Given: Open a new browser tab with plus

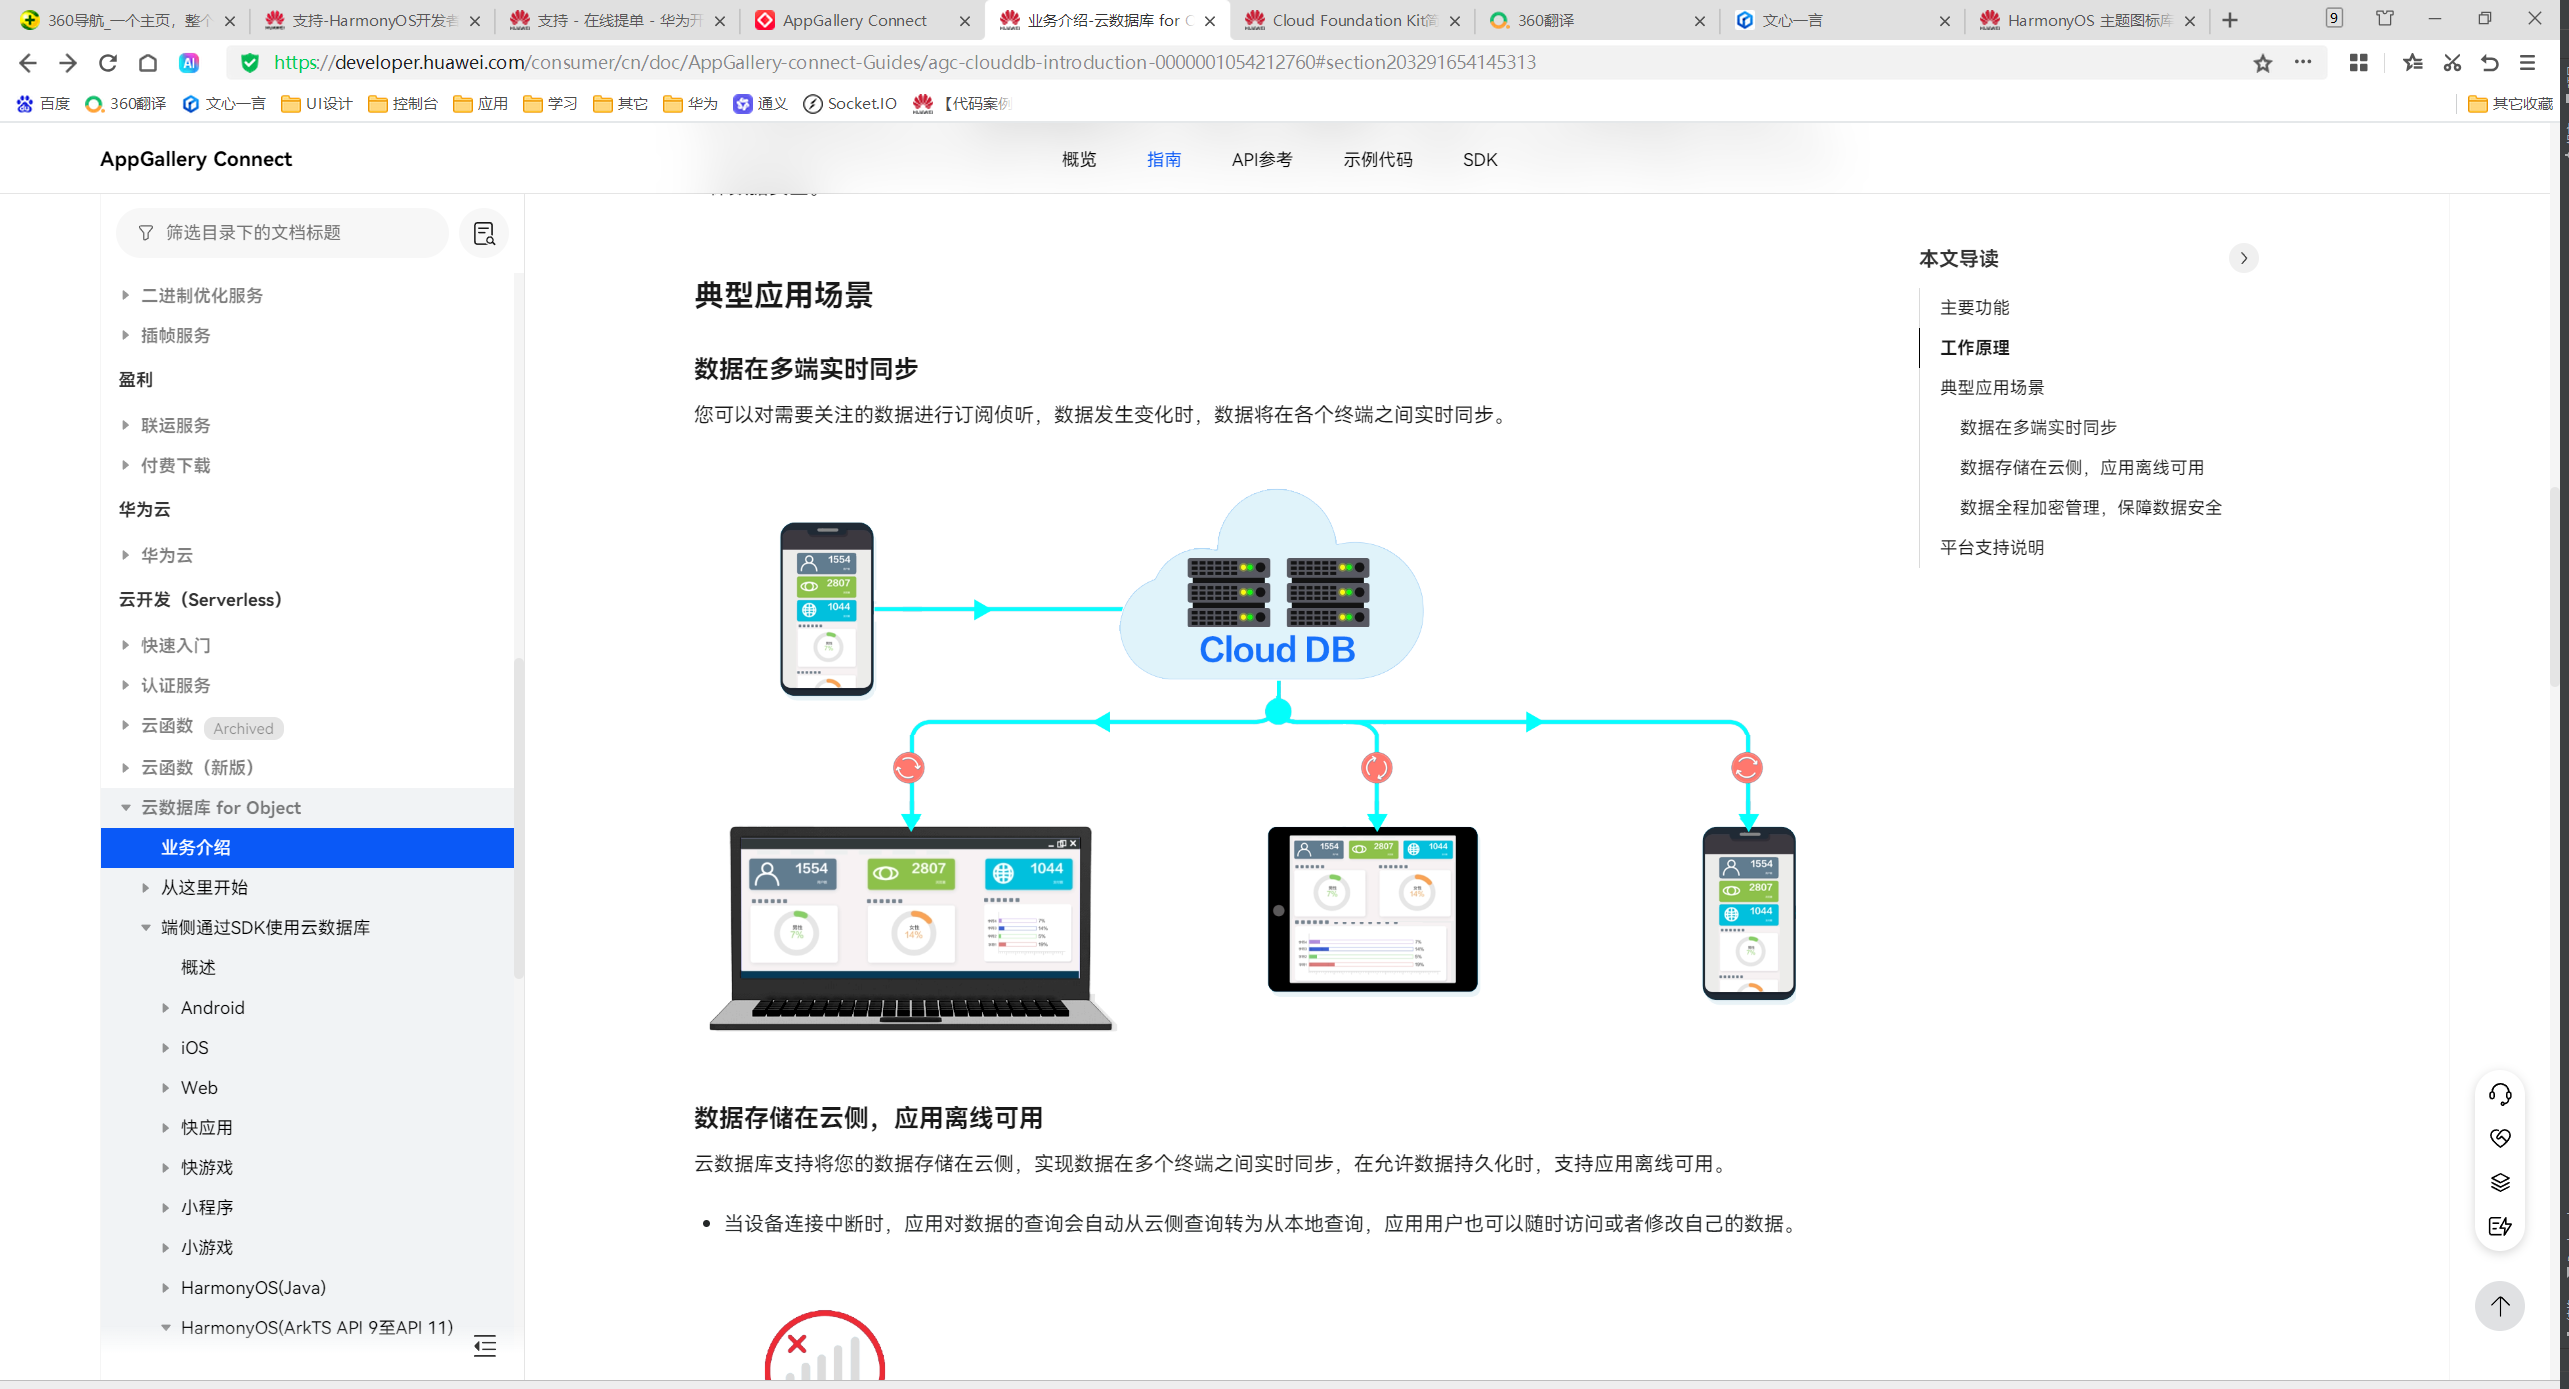Looking at the screenshot, I should pyautogui.click(x=2230, y=20).
